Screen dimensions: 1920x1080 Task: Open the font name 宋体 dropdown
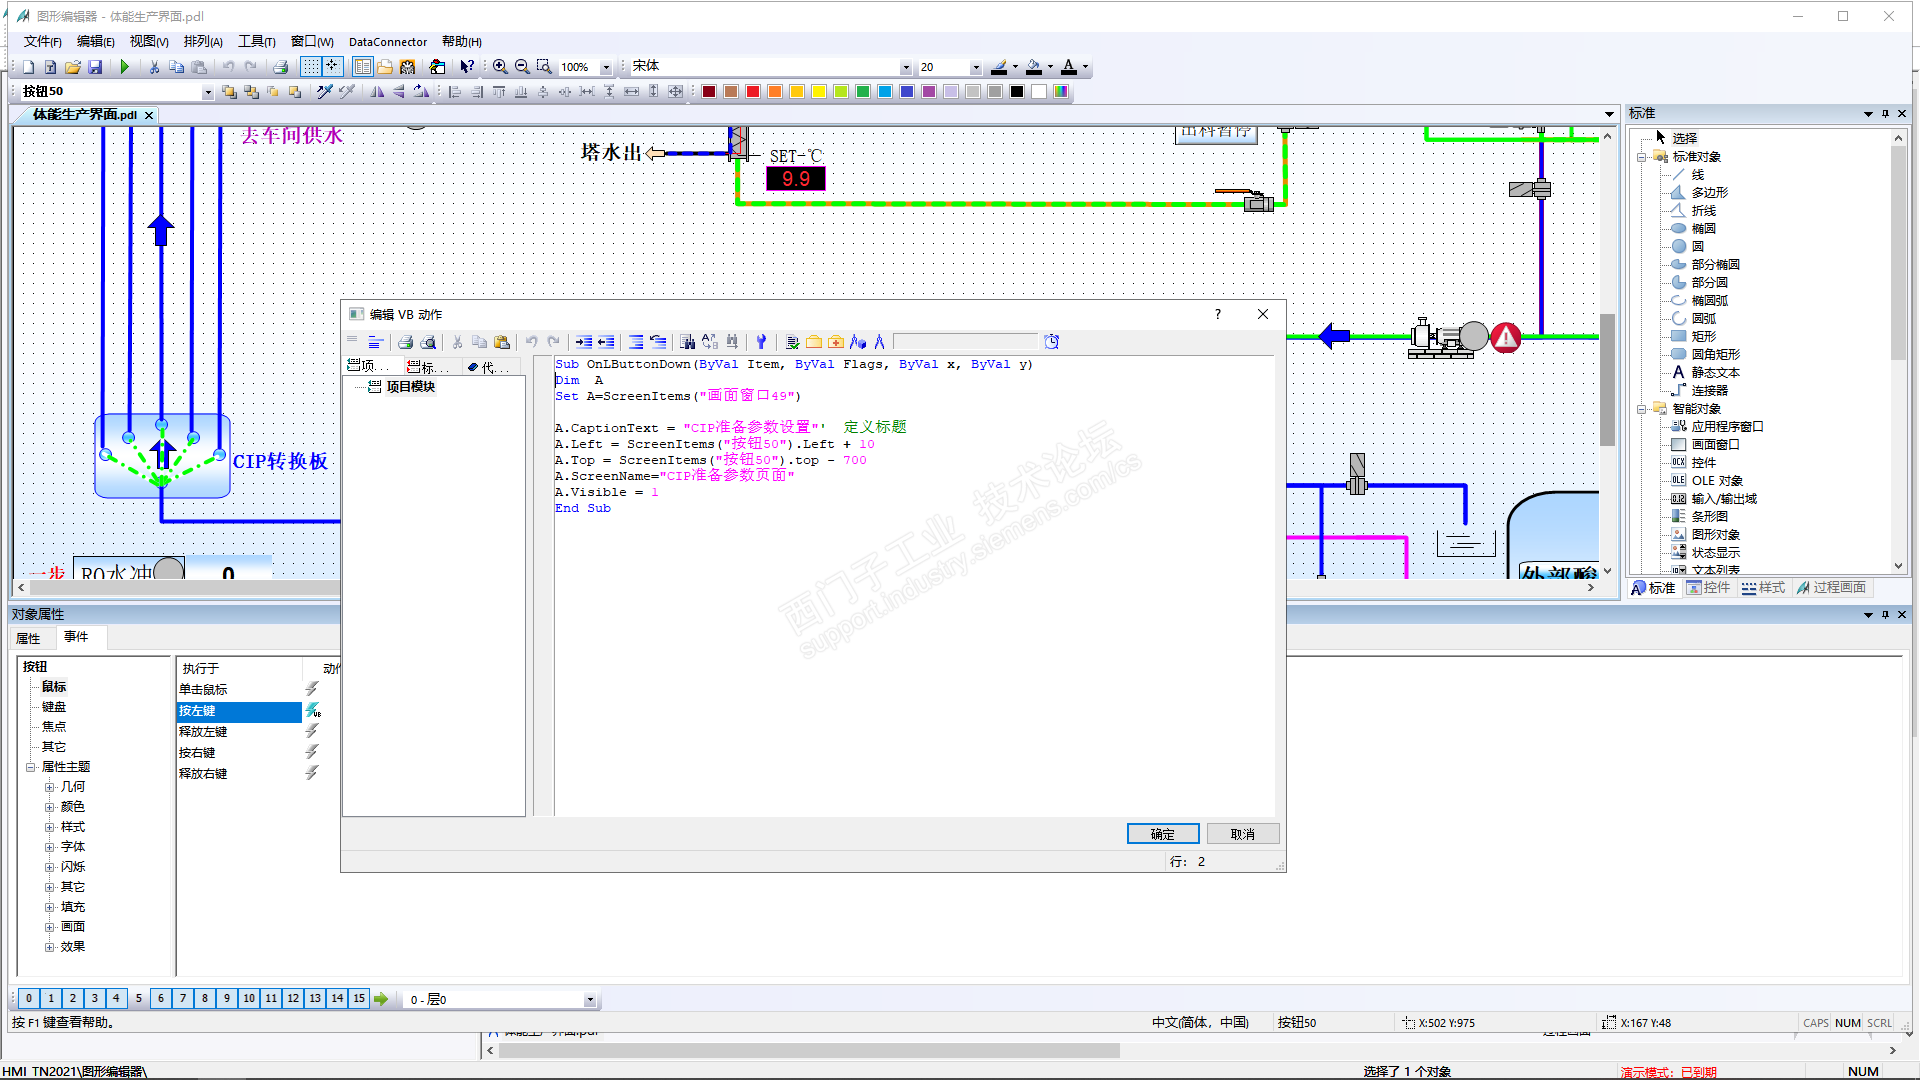coord(906,67)
